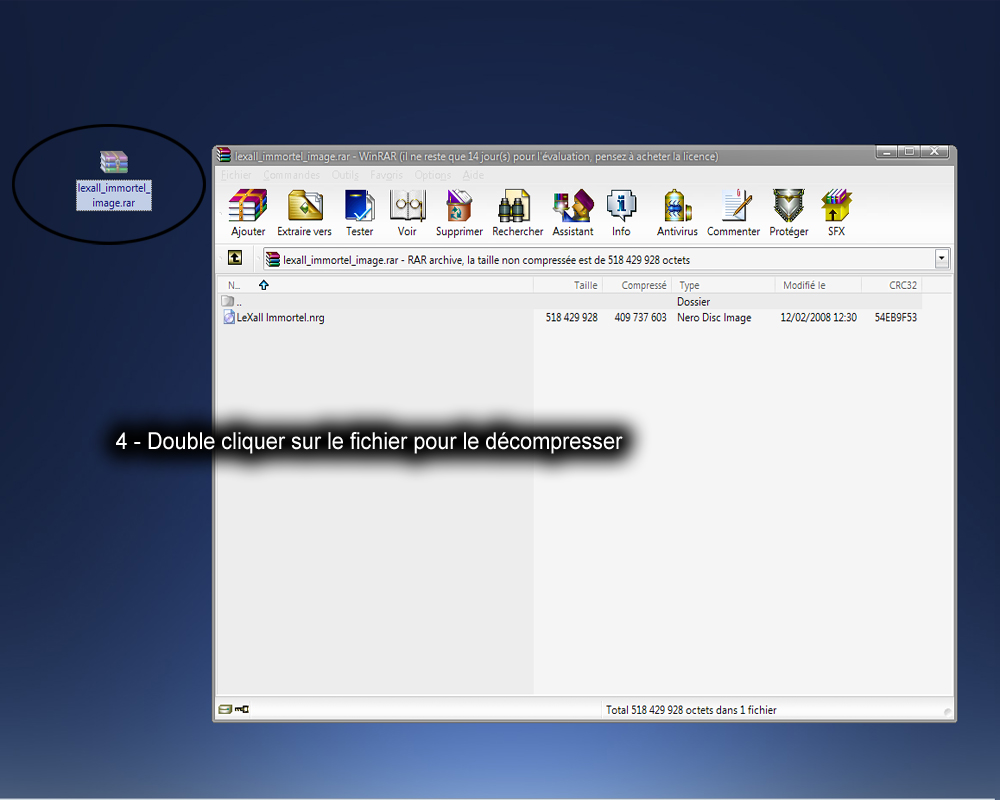Start the Antivirus scan tool
Image resolution: width=1000 pixels, height=800 pixels.
677,213
